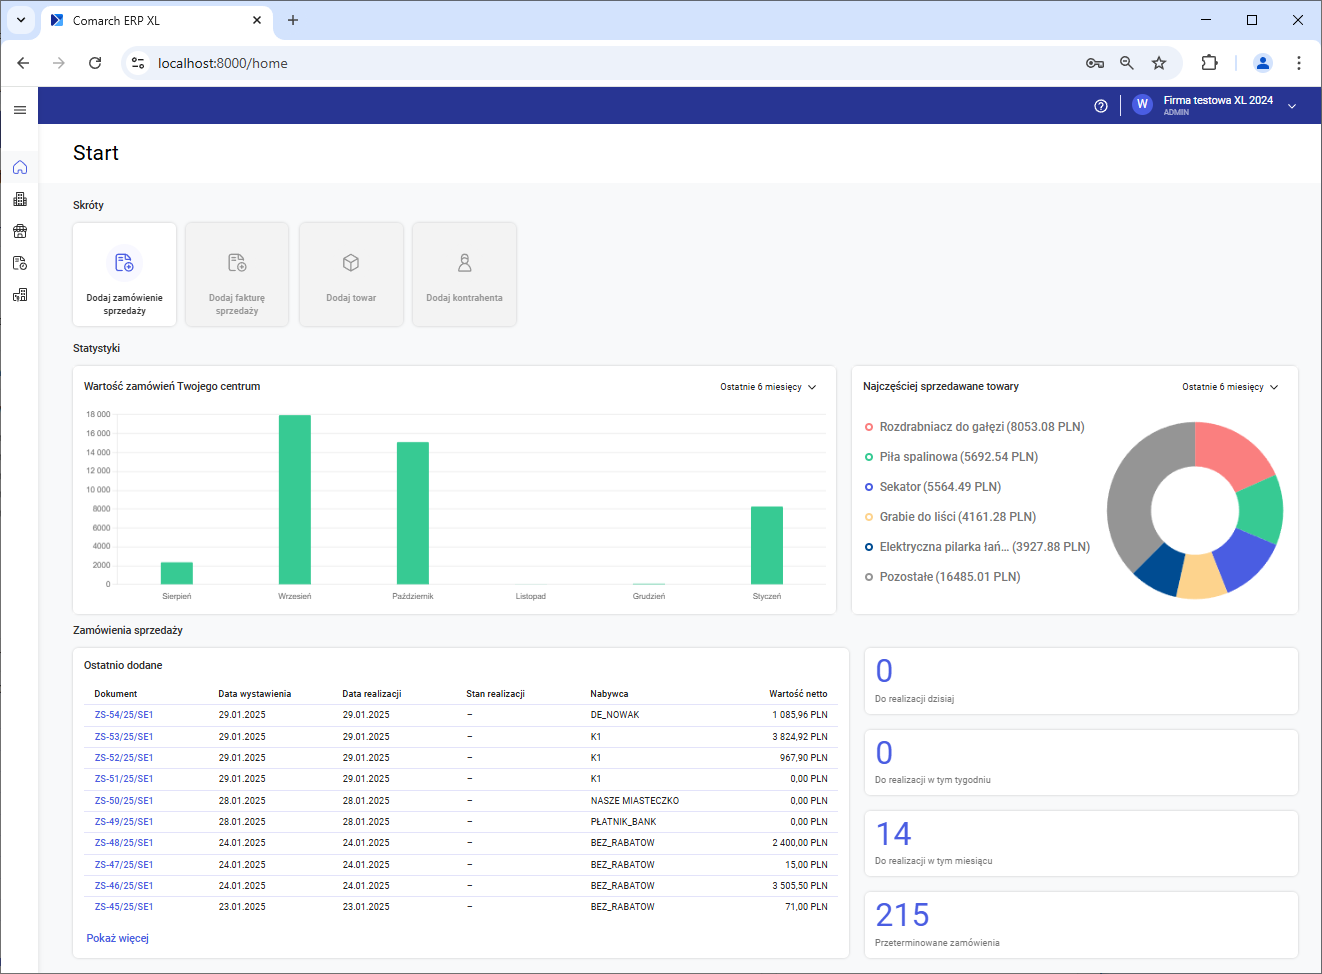This screenshot has width=1322, height=974.
Task: Open order value chart period dropdown
Action: pos(768,387)
